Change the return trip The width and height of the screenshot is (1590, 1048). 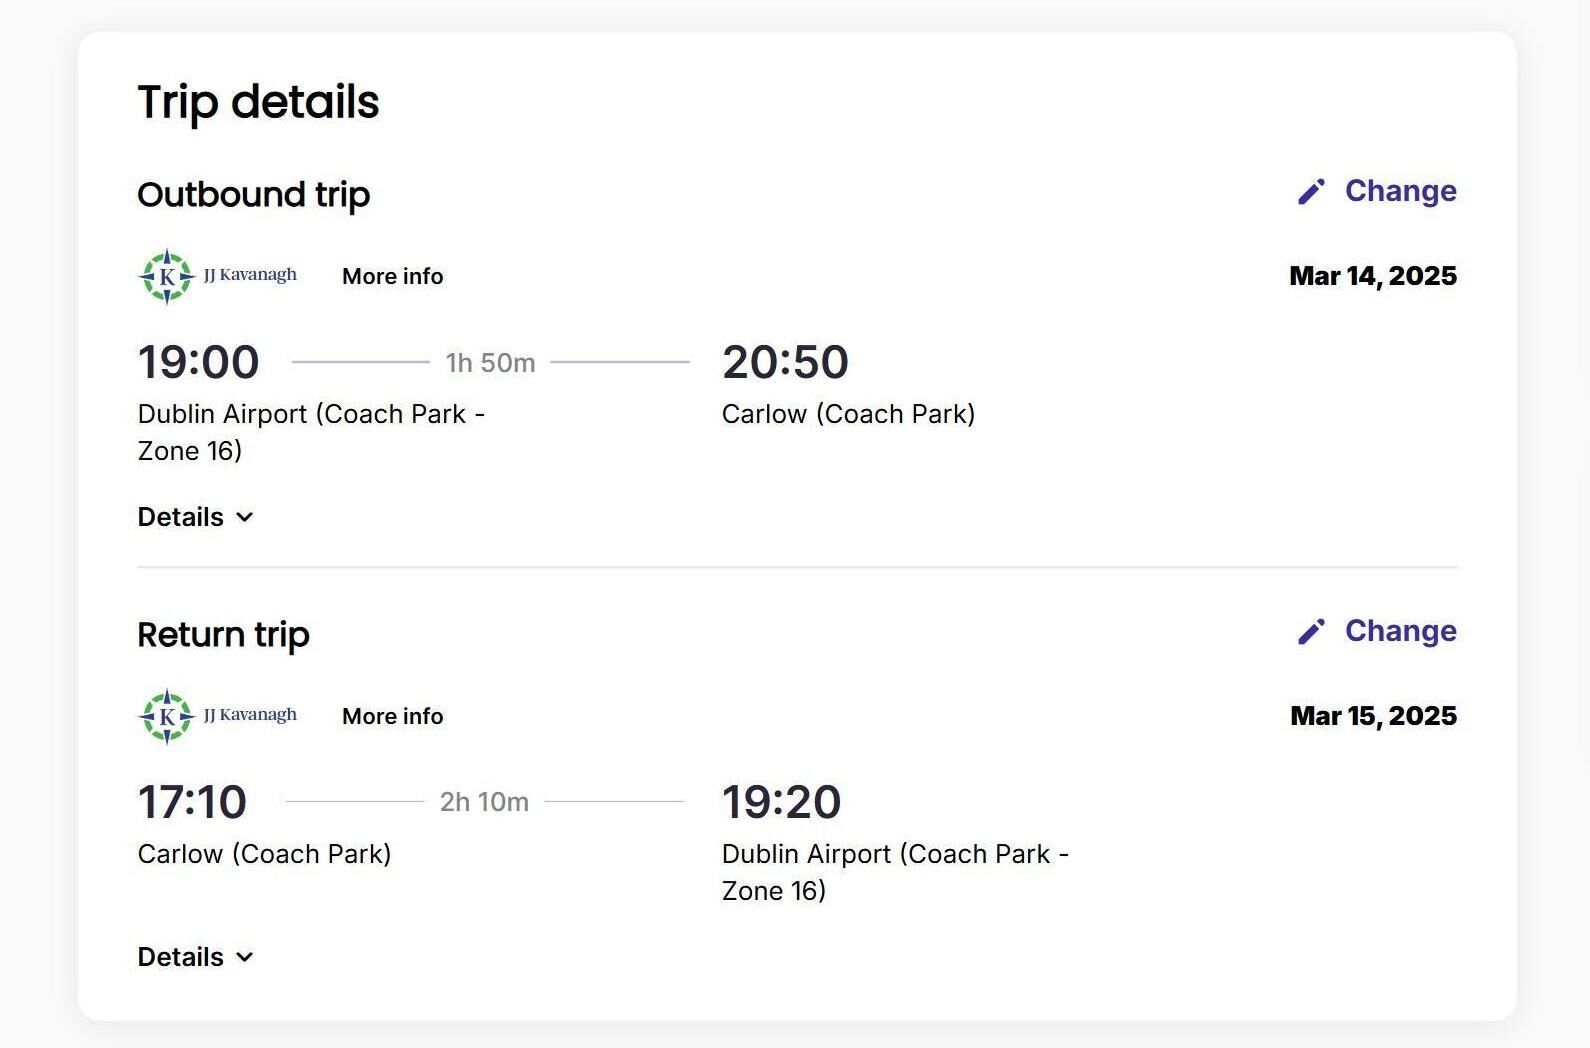click(x=1399, y=631)
